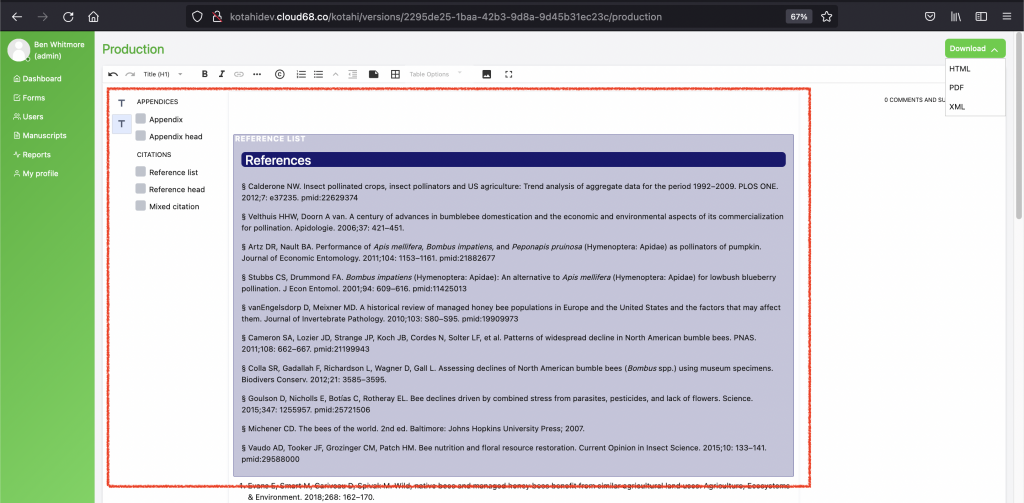Collapse the Download dropdown button
The height and width of the screenshot is (503, 1024).
975,48
